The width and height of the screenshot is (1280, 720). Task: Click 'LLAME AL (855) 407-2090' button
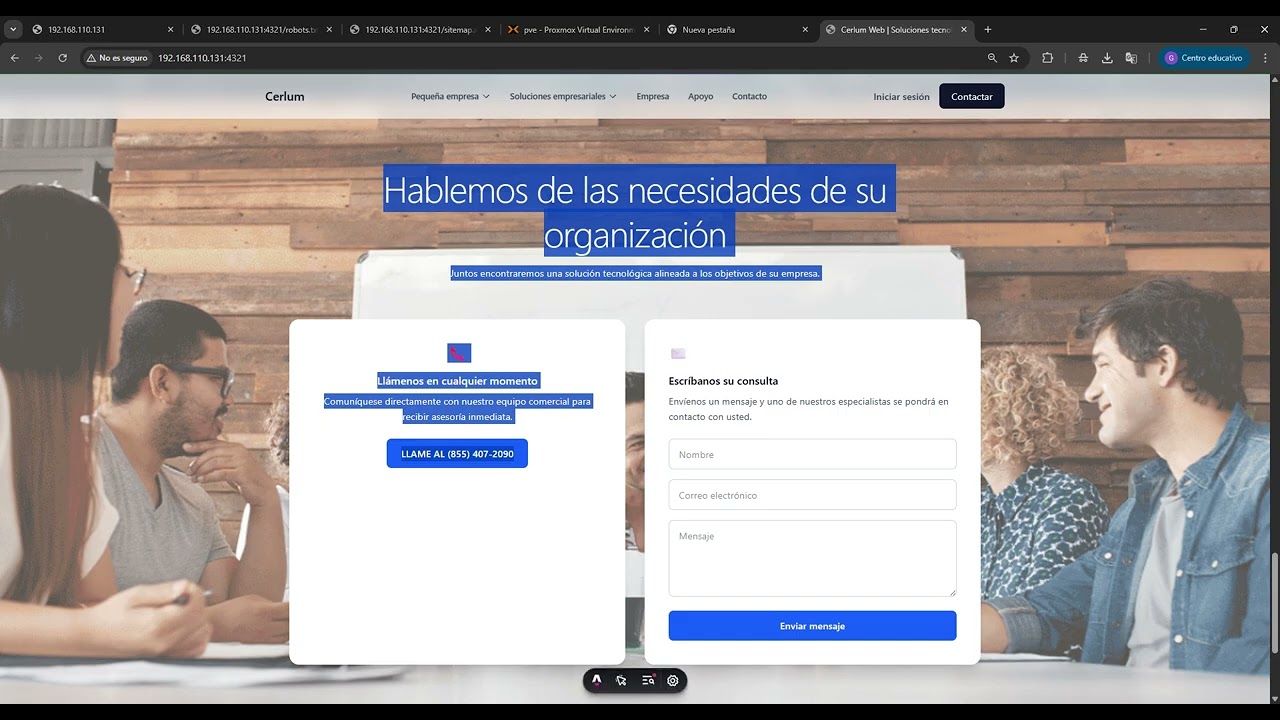point(457,453)
